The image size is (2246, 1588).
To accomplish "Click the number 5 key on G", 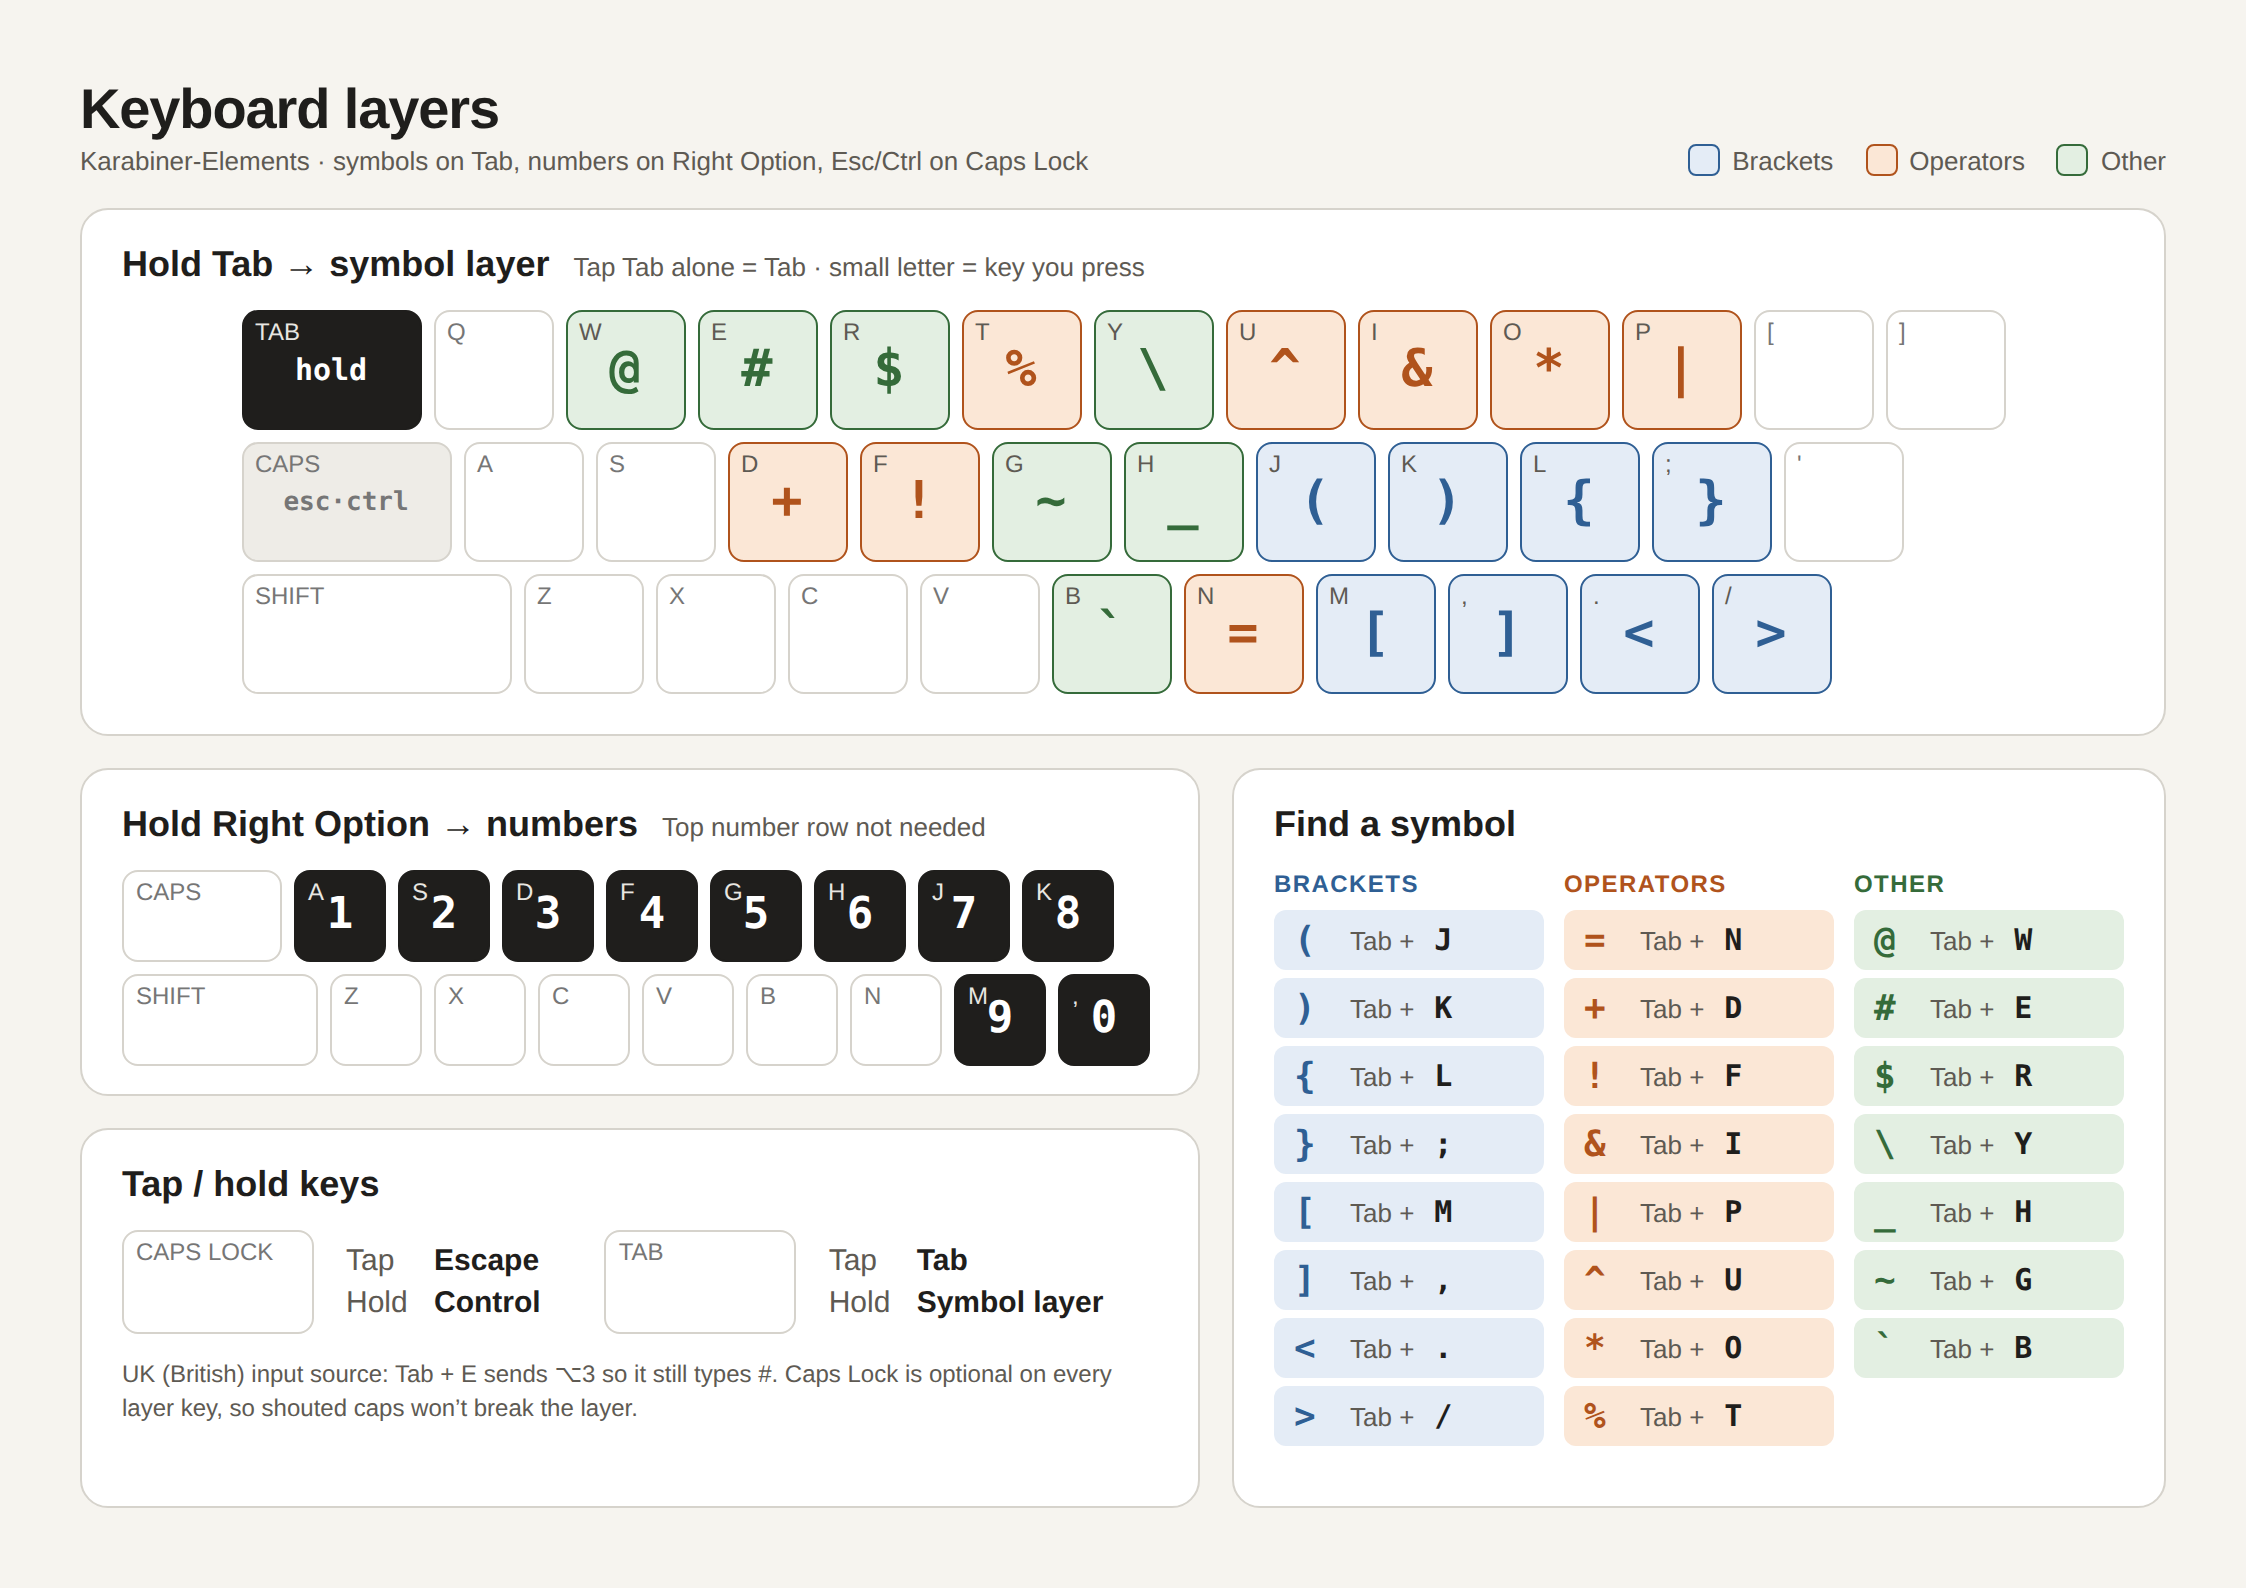I will click(755, 915).
